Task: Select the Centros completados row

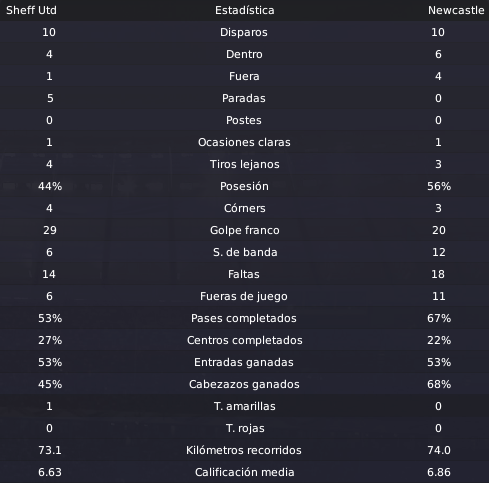Action: click(244, 340)
